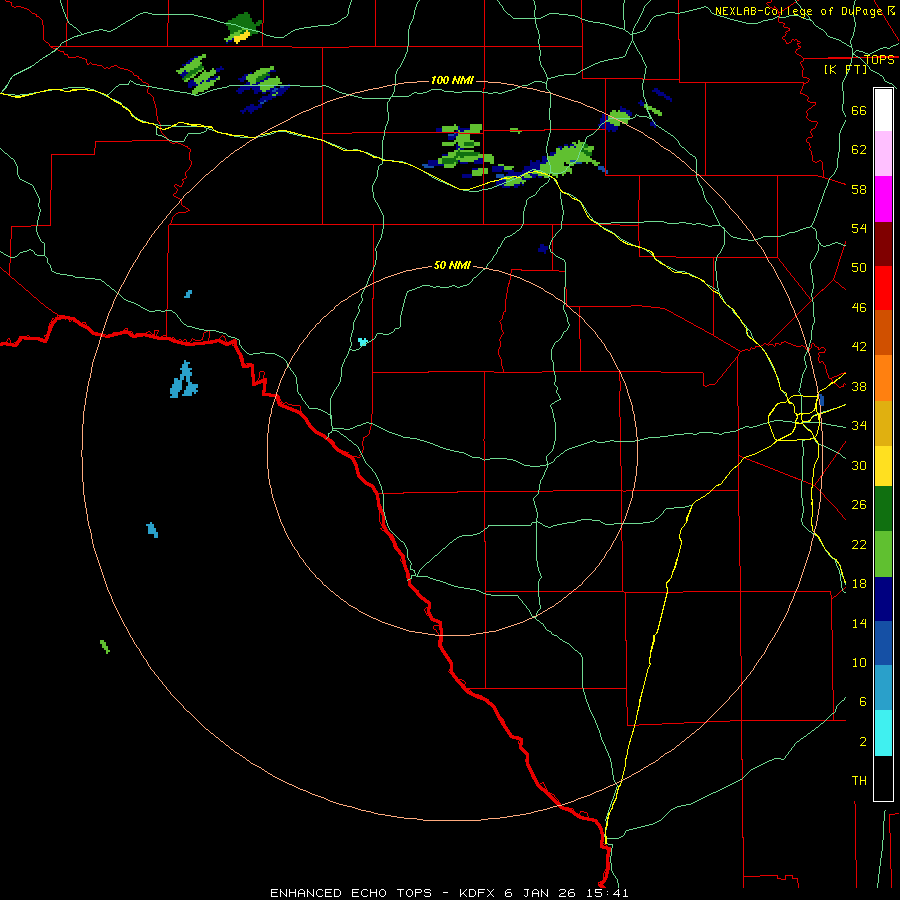Click the light green legend swatch
This screenshot has height=900, width=900.
[883, 554]
